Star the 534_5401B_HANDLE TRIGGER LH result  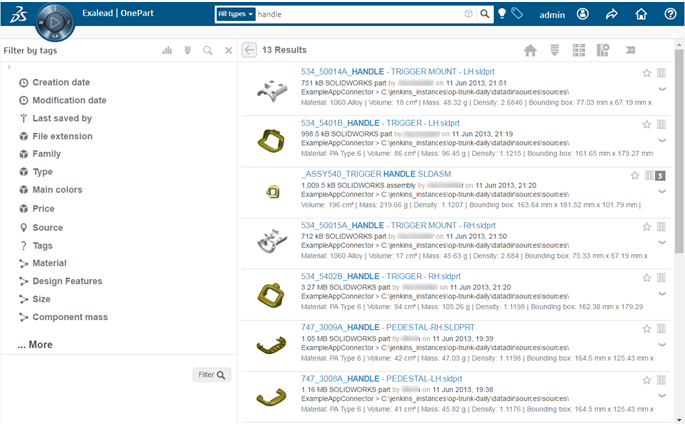point(647,124)
